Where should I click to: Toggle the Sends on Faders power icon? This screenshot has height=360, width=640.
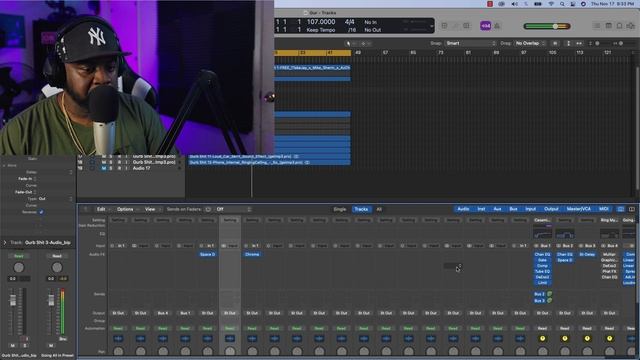(208, 209)
